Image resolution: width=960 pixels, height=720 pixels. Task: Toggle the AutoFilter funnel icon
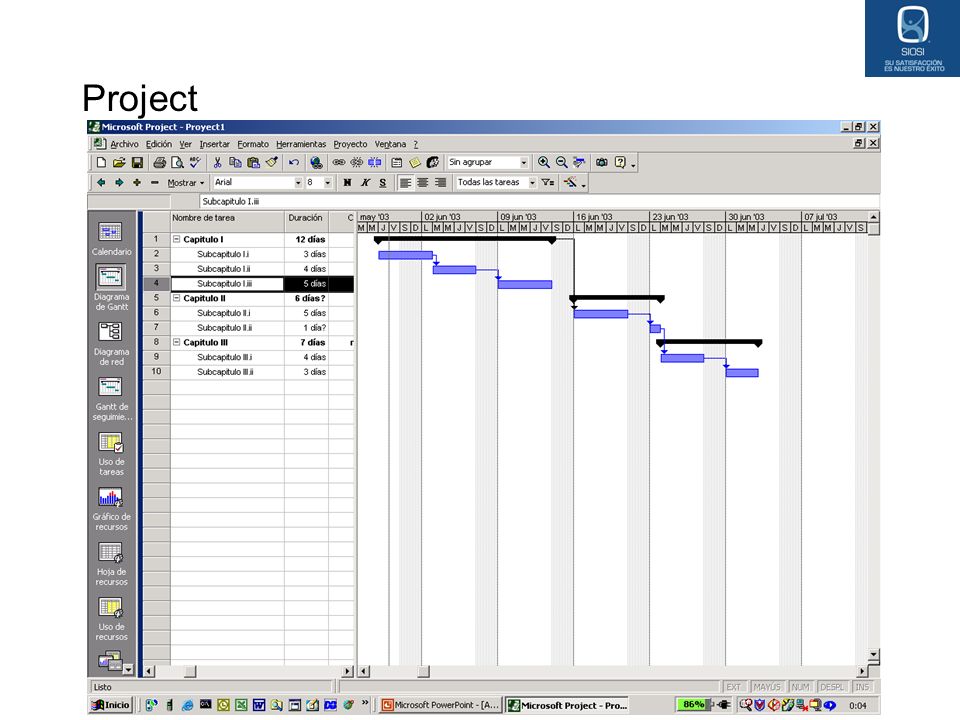(x=548, y=182)
